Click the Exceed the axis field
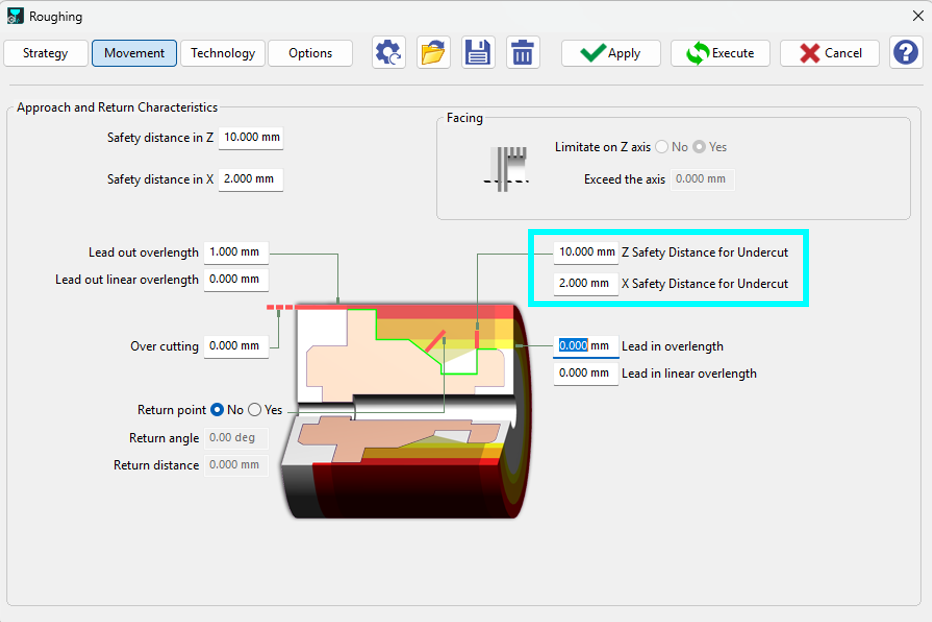932x622 pixels. pos(703,179)
